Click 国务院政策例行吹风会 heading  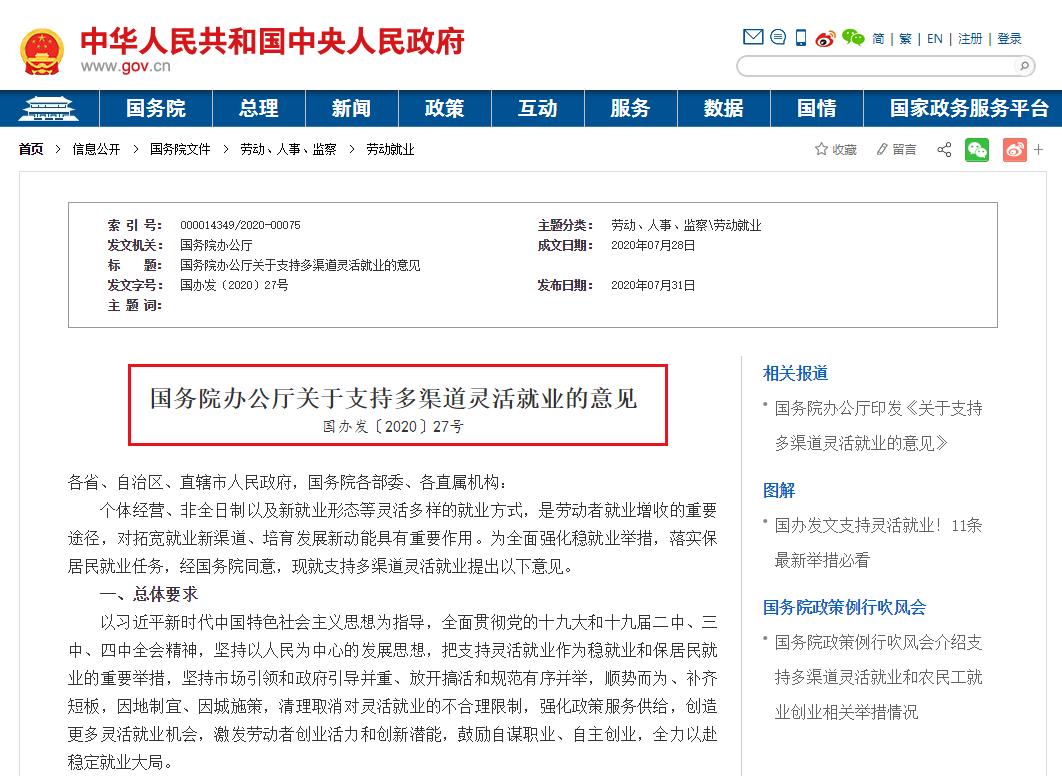844,607
